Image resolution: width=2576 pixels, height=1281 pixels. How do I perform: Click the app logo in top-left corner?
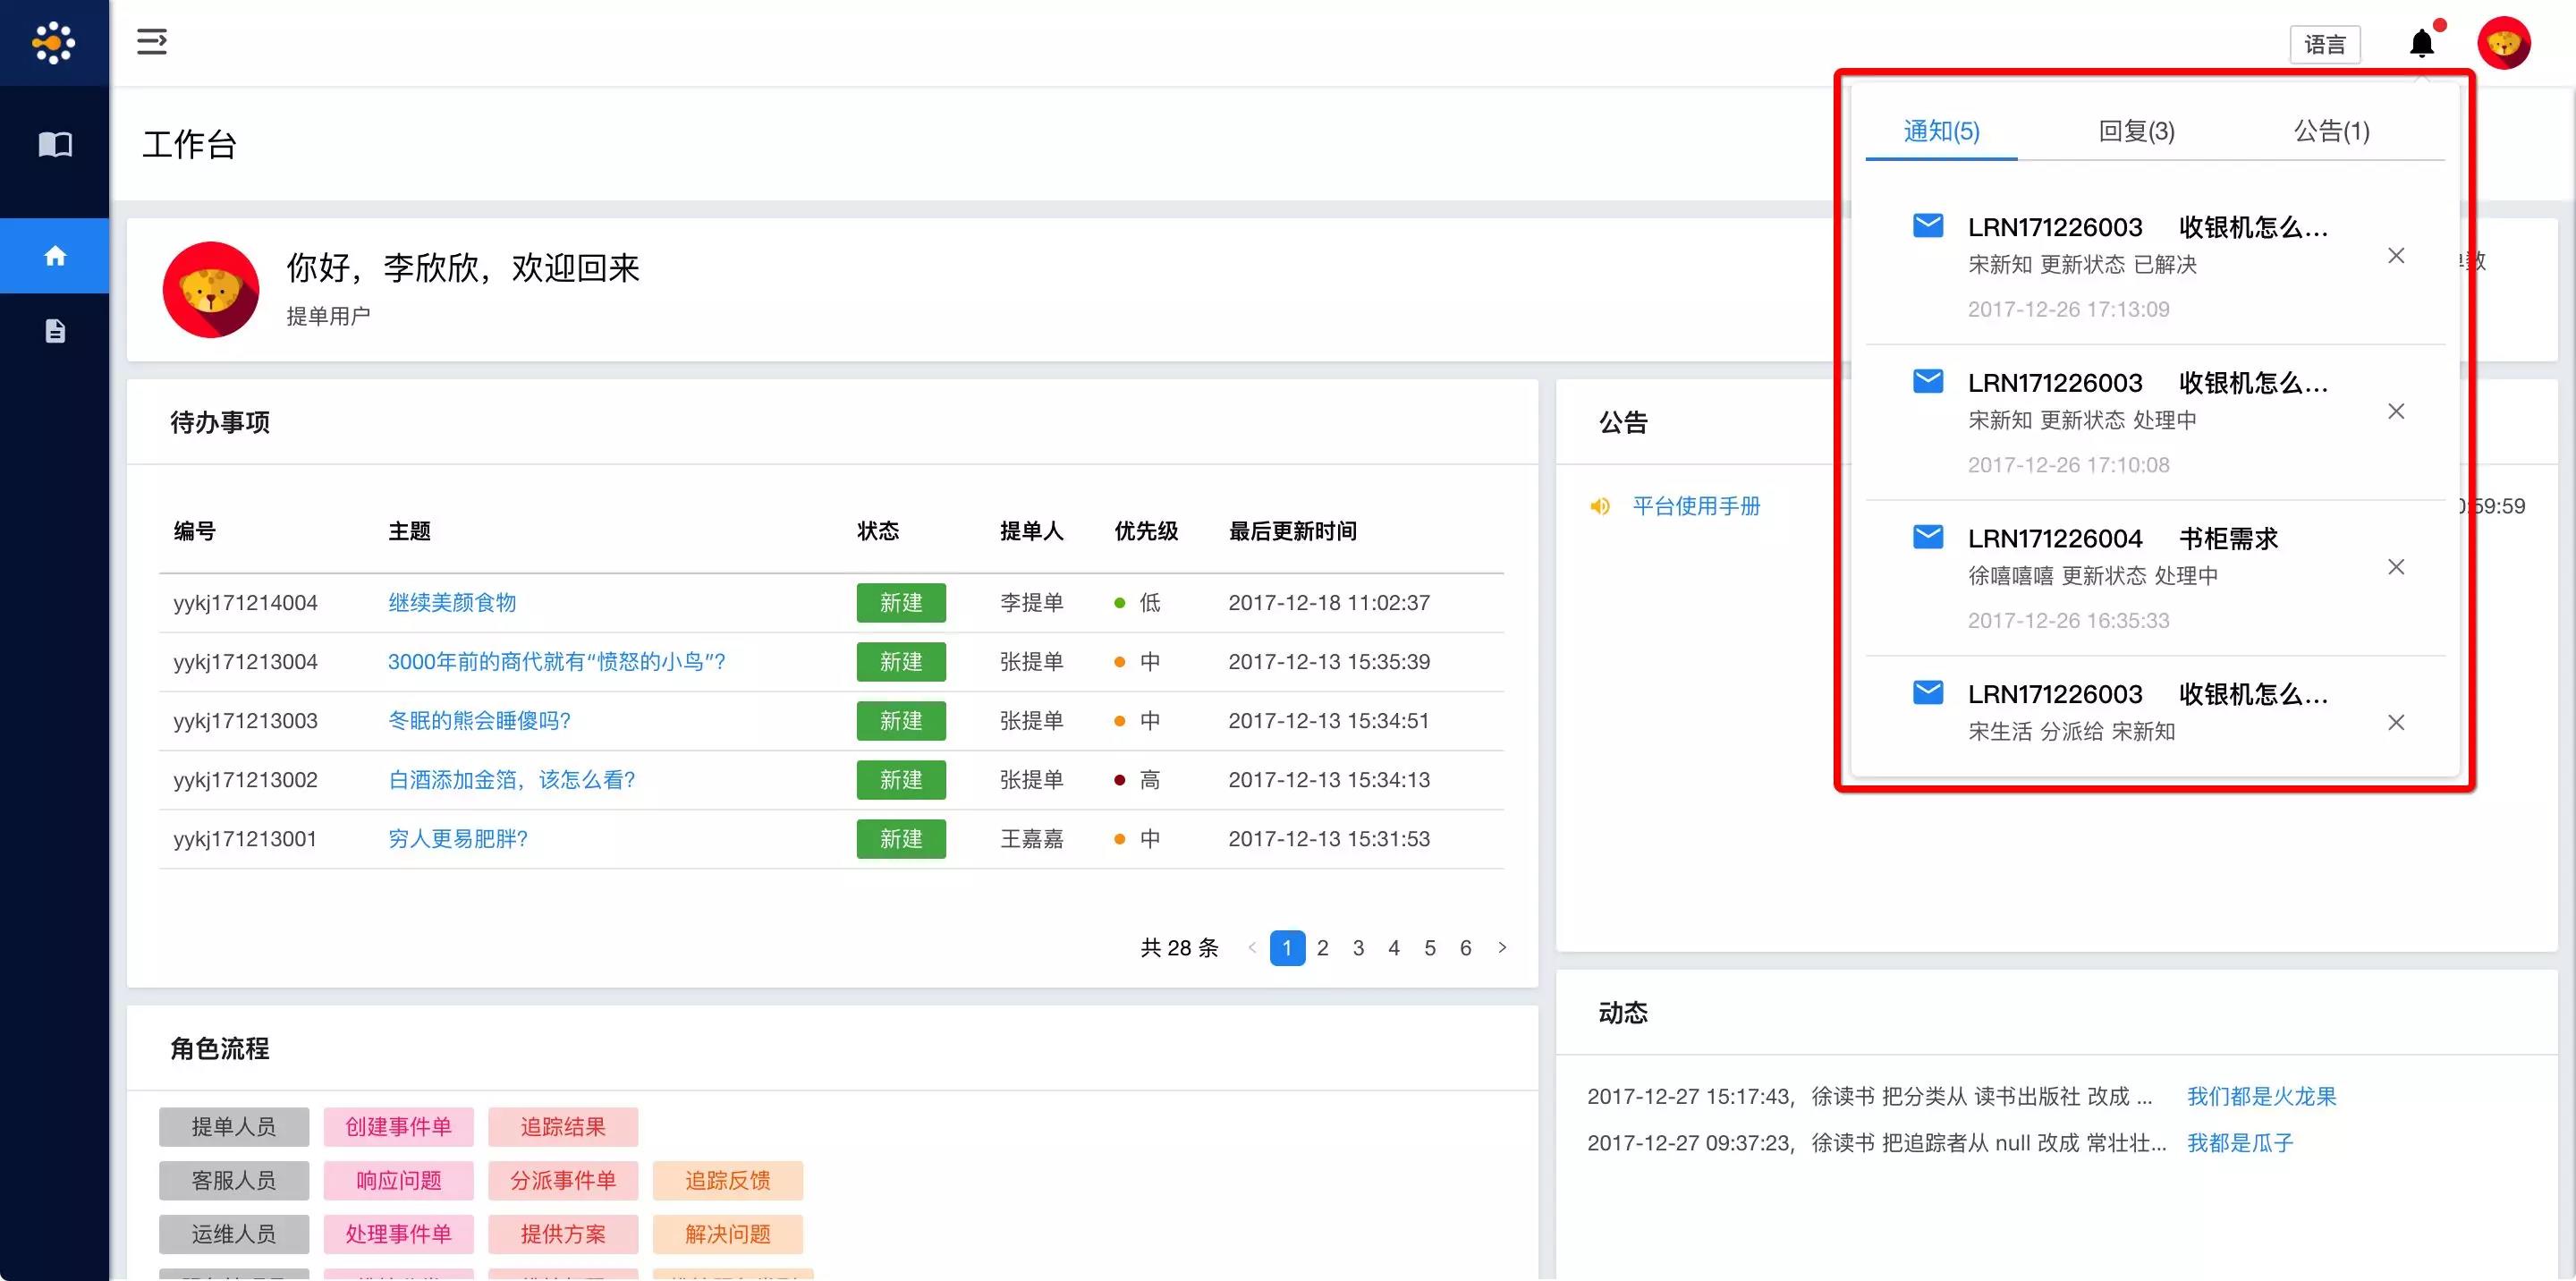click(x=54, y=43)
